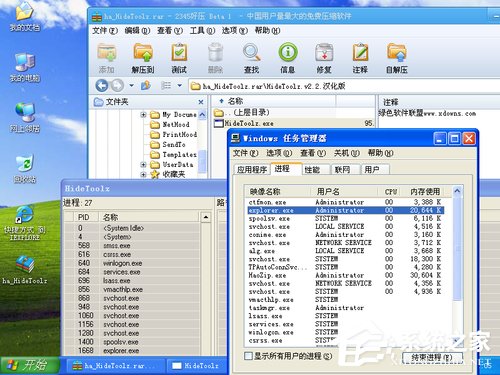Click the archive path address field
The width and height of the screenshot is (500, 375).
(343, 86)
